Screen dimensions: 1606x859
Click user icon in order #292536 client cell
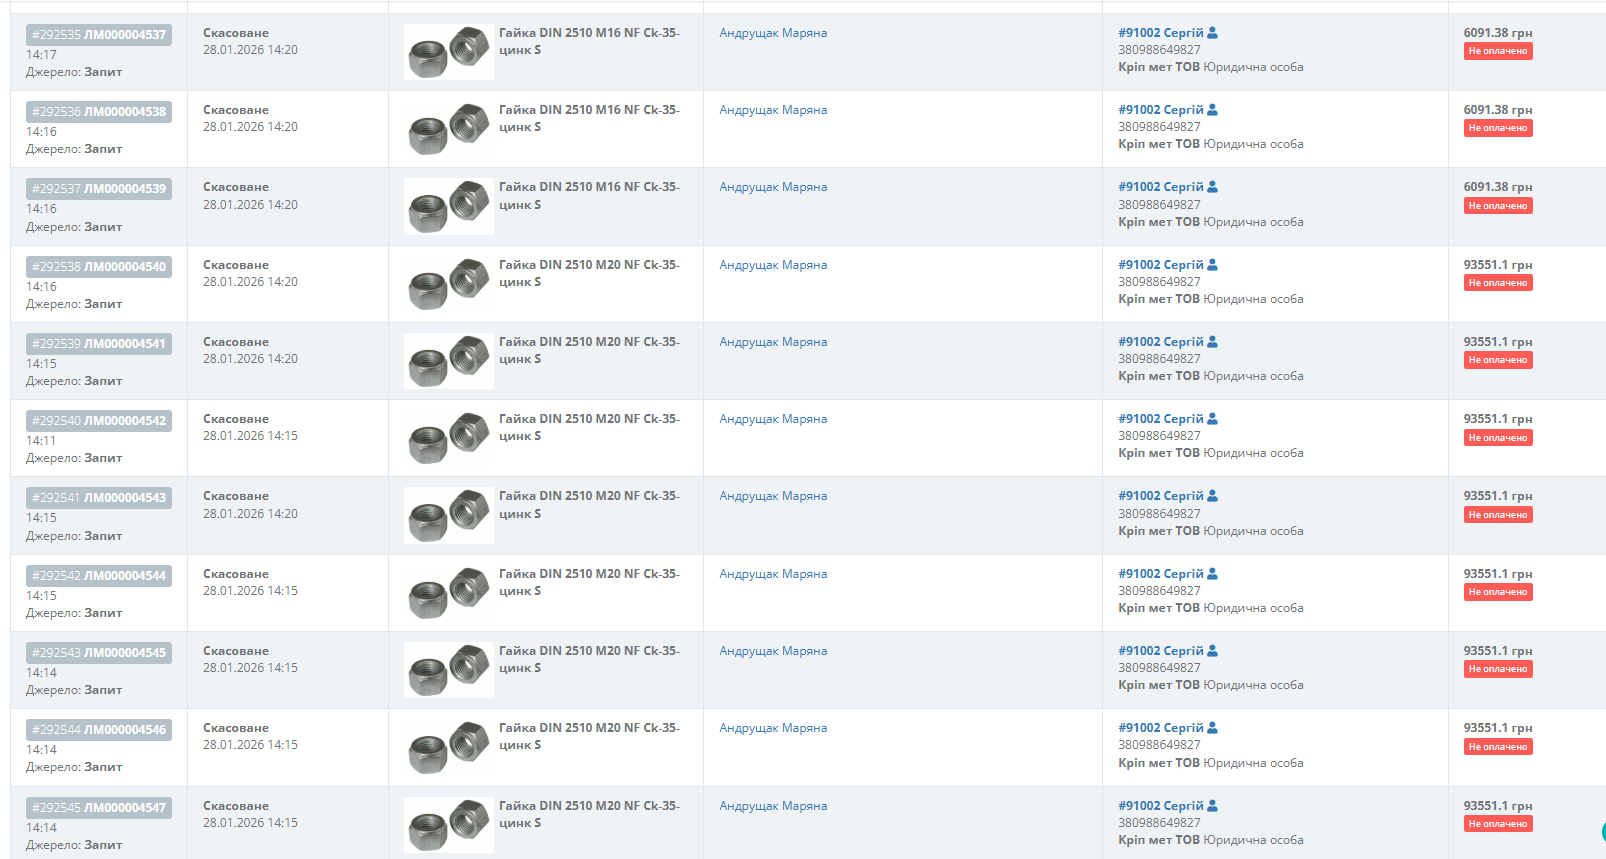coord(1212,110)
